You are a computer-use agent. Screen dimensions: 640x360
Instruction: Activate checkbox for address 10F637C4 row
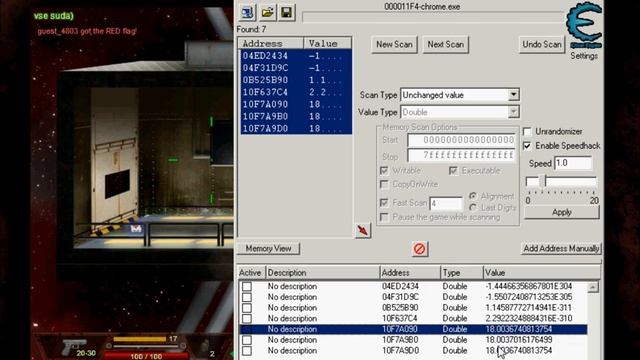pyautogui.click(x=247, y=318)
